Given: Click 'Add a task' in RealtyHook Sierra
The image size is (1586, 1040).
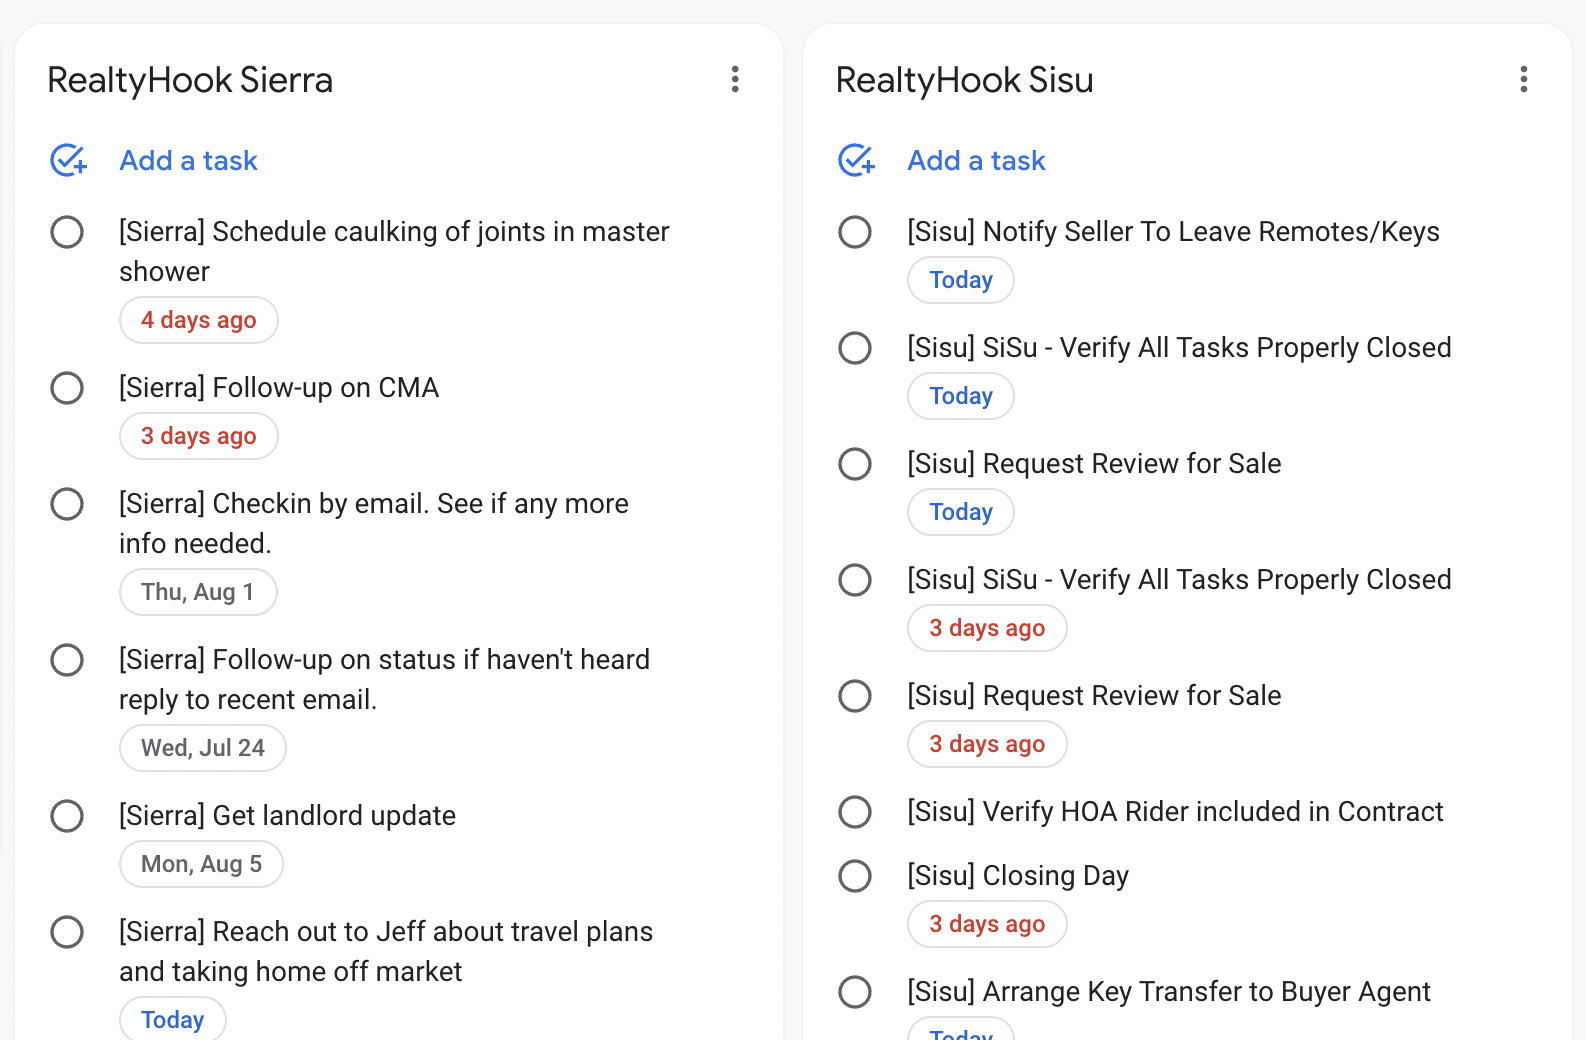Looking at the screenshot, I should tap(188, 160).
